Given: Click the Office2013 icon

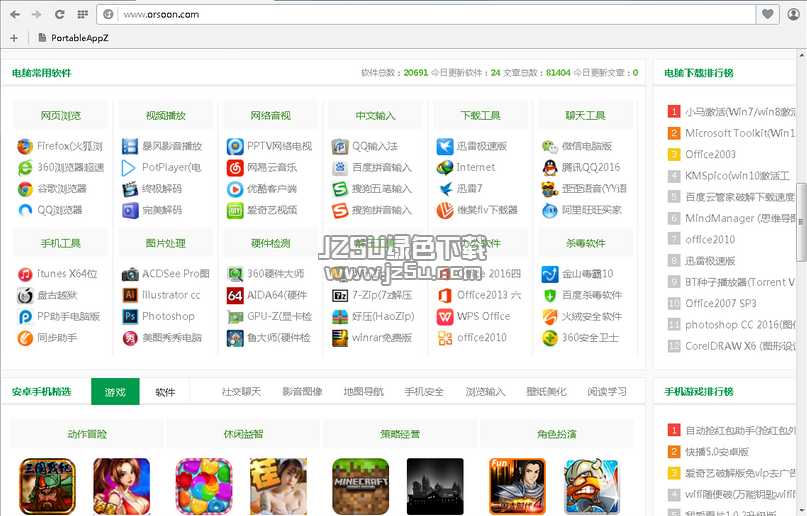Looking at the screenshot, I should [445, 295].
